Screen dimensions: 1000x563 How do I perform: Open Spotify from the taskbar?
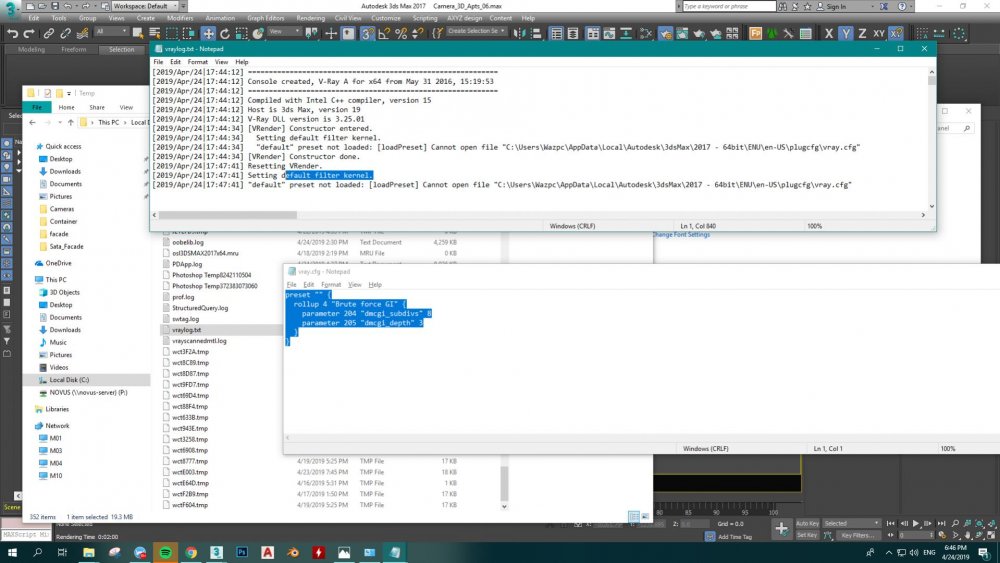[x=163, y=551]
